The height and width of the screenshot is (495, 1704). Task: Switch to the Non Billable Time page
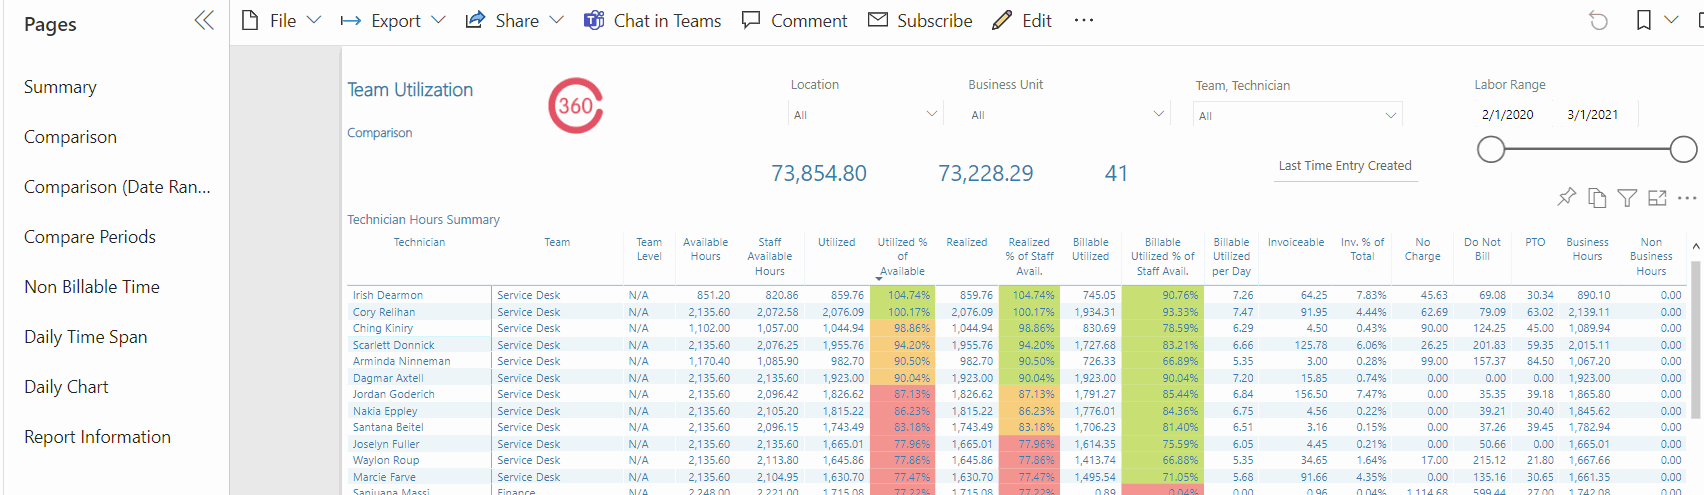click(x=92, y=287)
